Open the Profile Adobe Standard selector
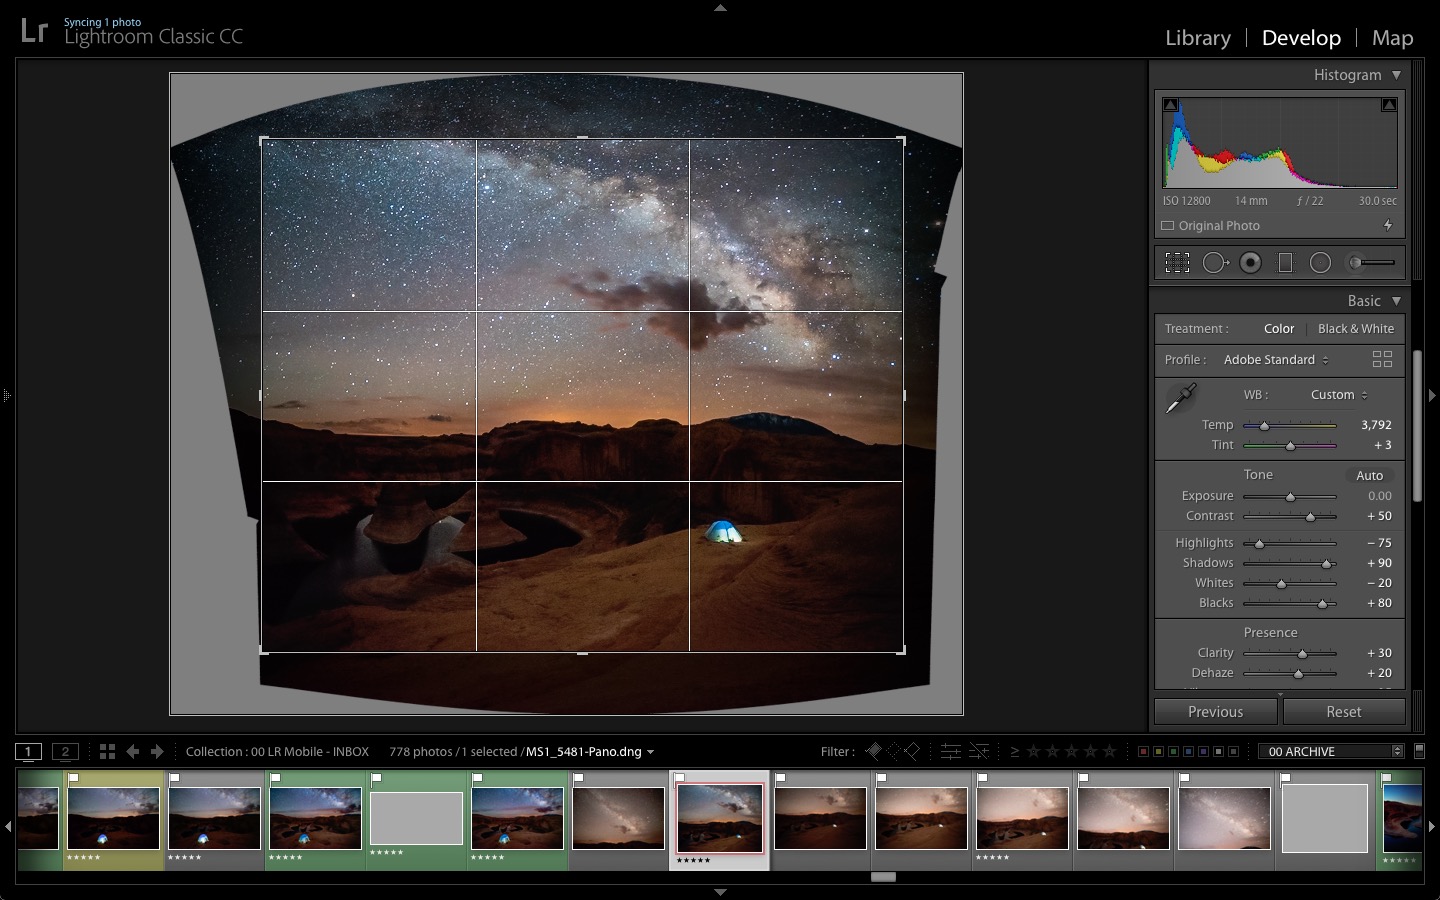Screen dimensions: 1440x900 1277,360
